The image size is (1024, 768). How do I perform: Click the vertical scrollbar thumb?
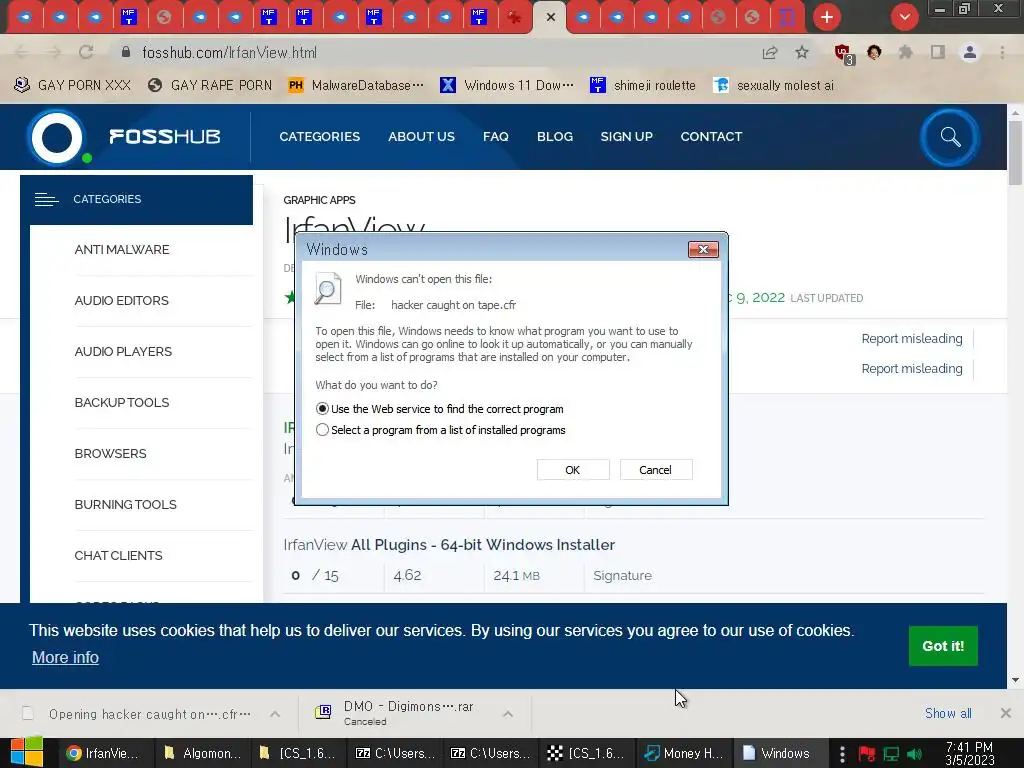(x=1015, y=152)
